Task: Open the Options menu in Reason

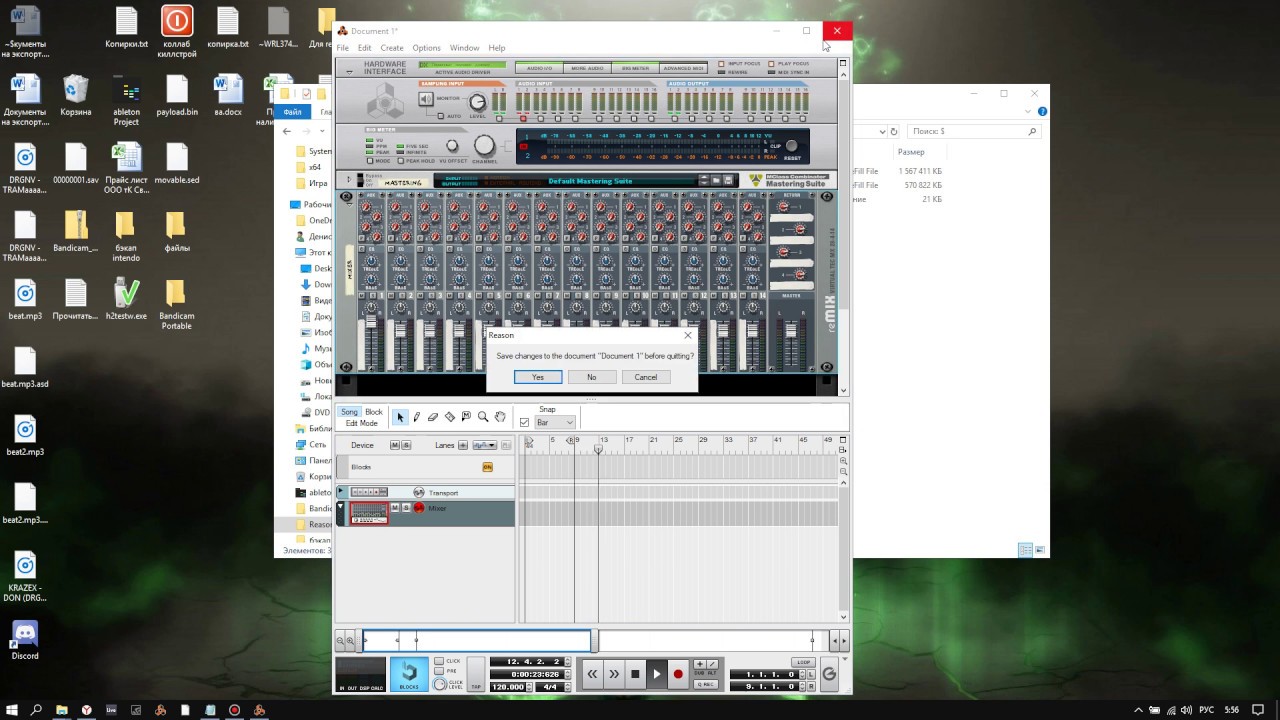Action: (426, 48)
